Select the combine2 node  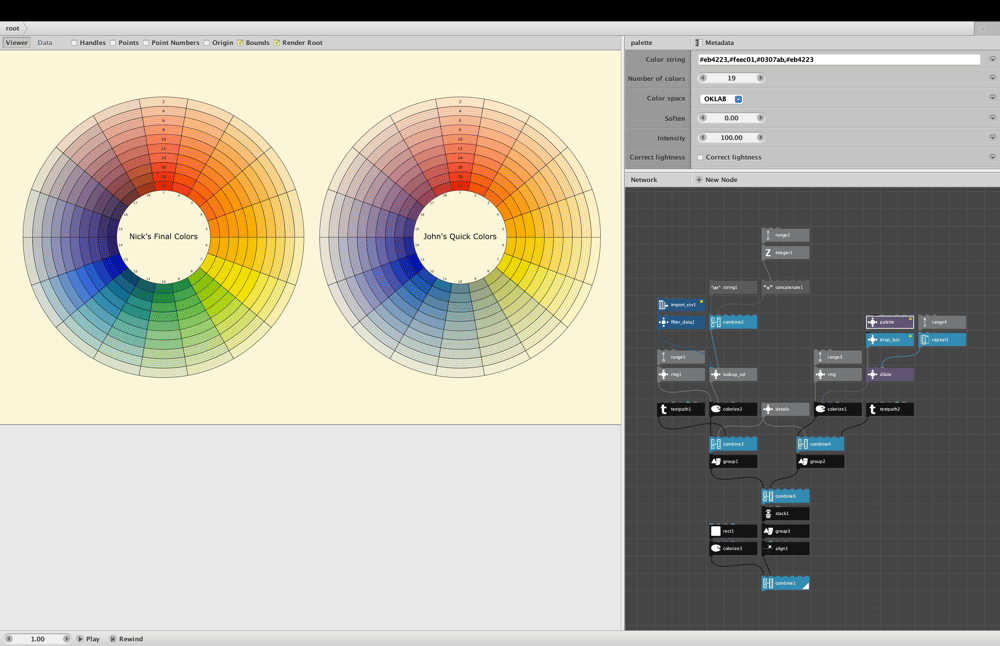pos(733,322)
